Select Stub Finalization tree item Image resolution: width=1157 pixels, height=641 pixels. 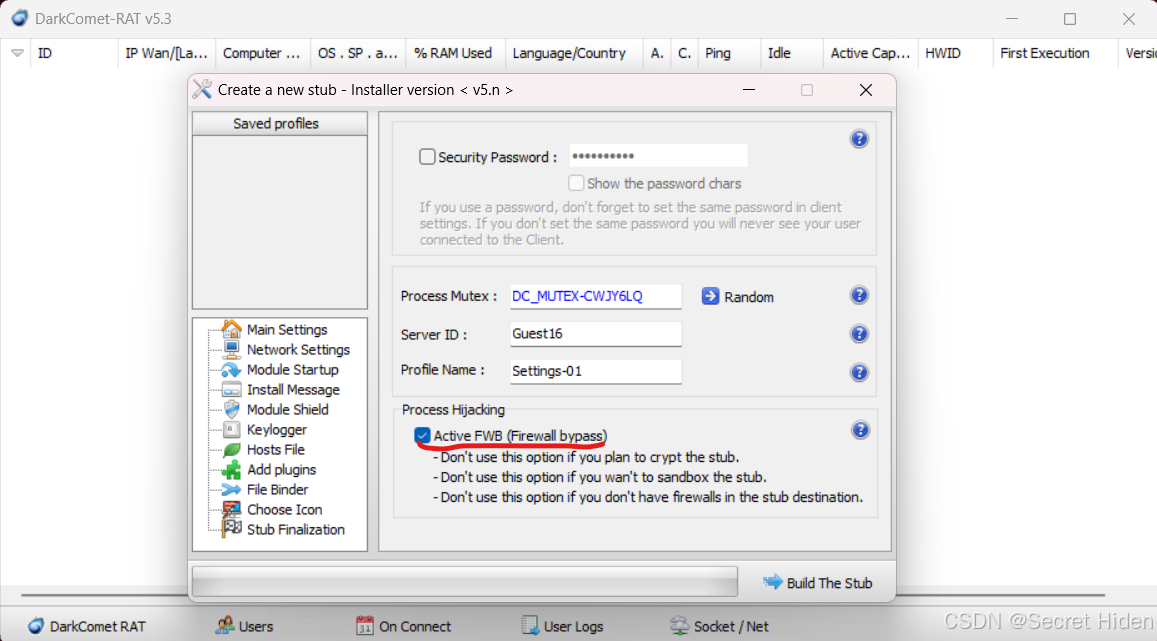click(x=295, y=530)
